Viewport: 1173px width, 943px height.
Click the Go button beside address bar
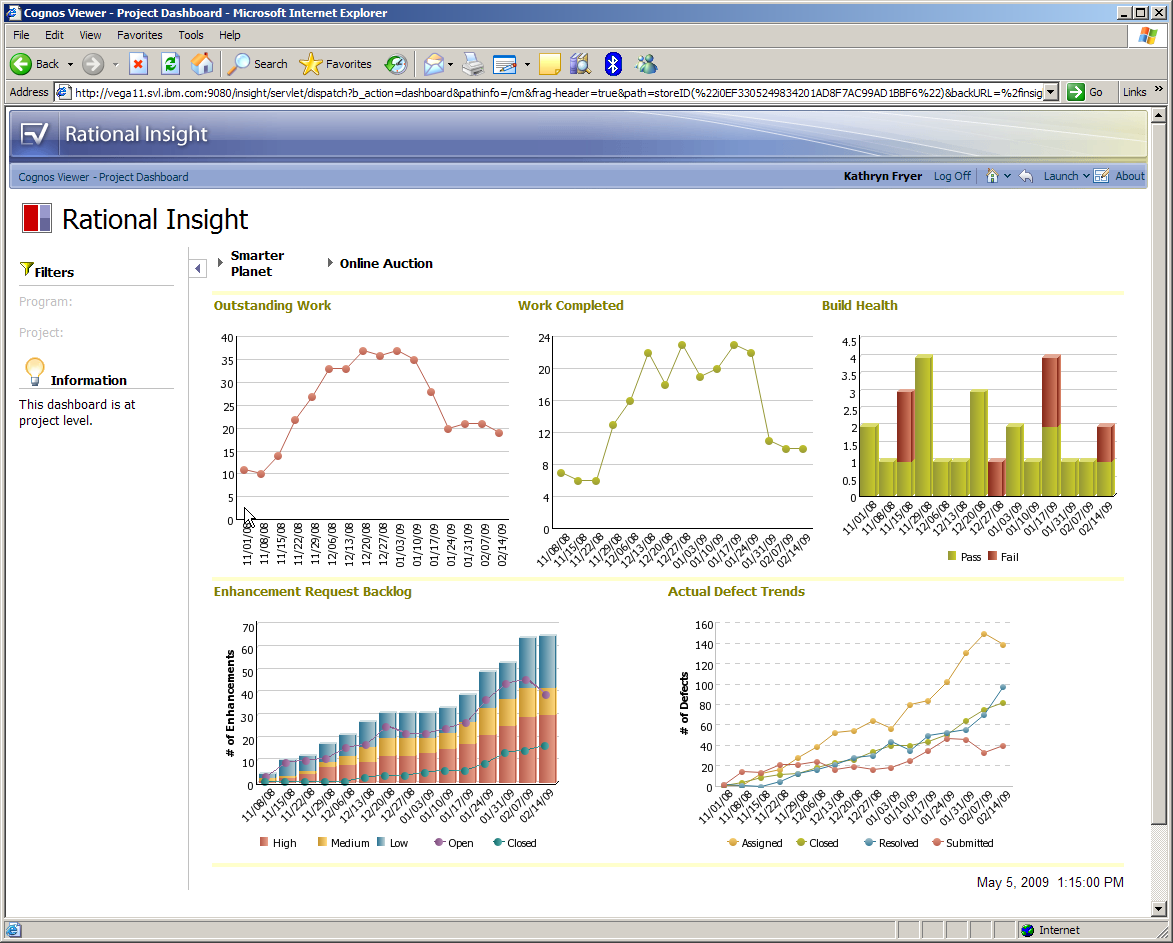pos(1085,92)
